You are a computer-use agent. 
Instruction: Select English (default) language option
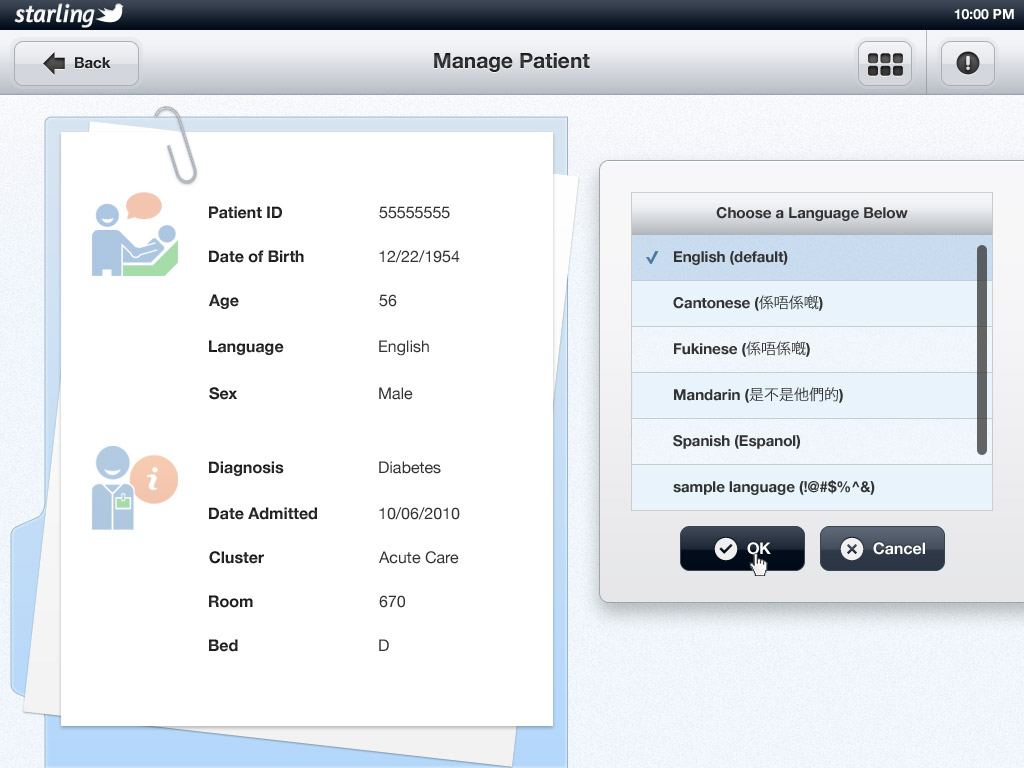pyautogui.click(x=730, y=257)
